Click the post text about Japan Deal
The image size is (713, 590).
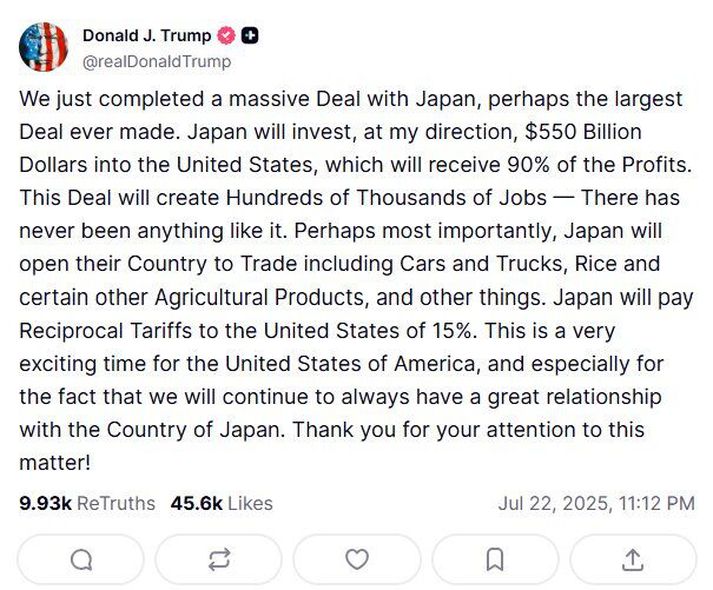356,280
